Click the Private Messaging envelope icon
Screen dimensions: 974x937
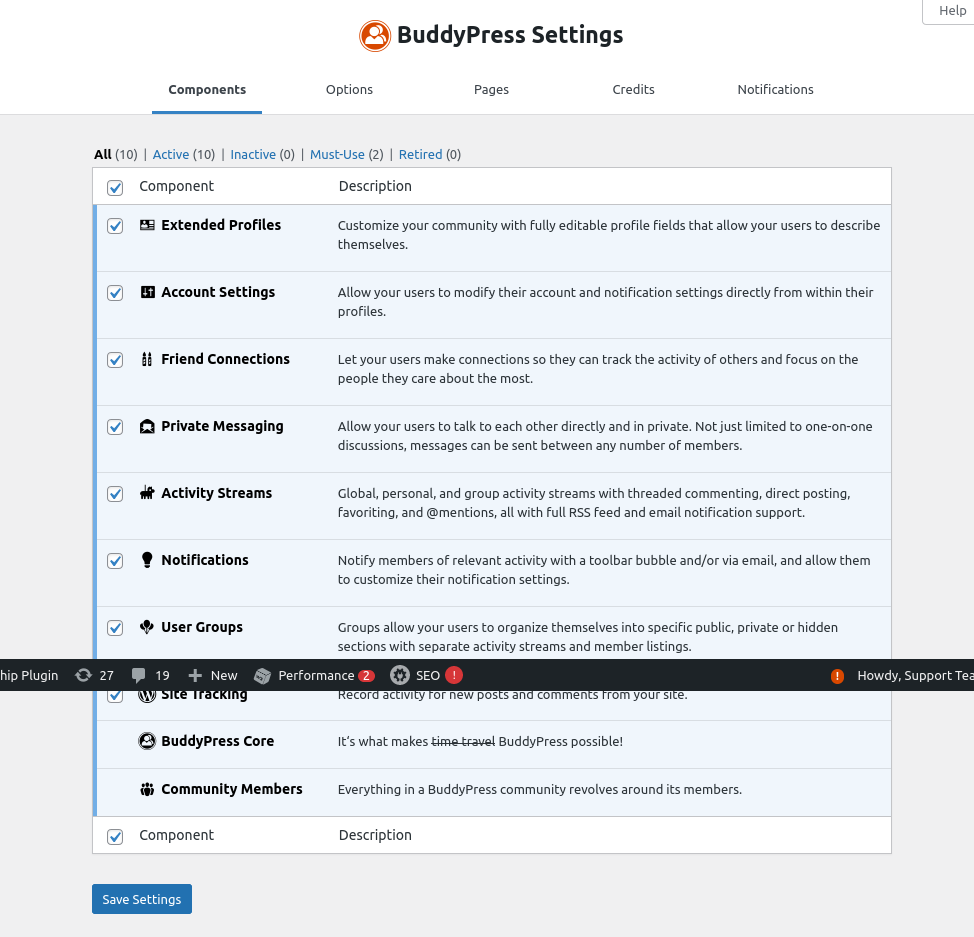point(146,426)
